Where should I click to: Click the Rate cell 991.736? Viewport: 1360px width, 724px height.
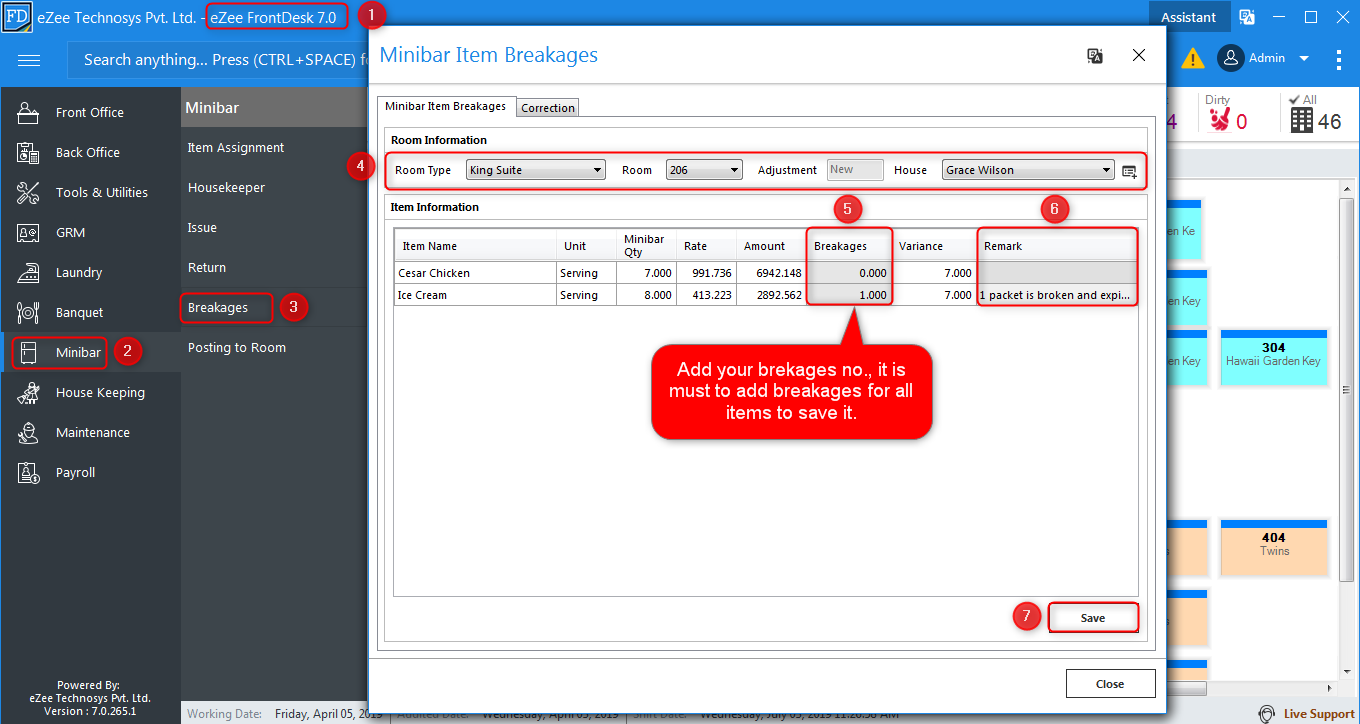tap(706, 273)
